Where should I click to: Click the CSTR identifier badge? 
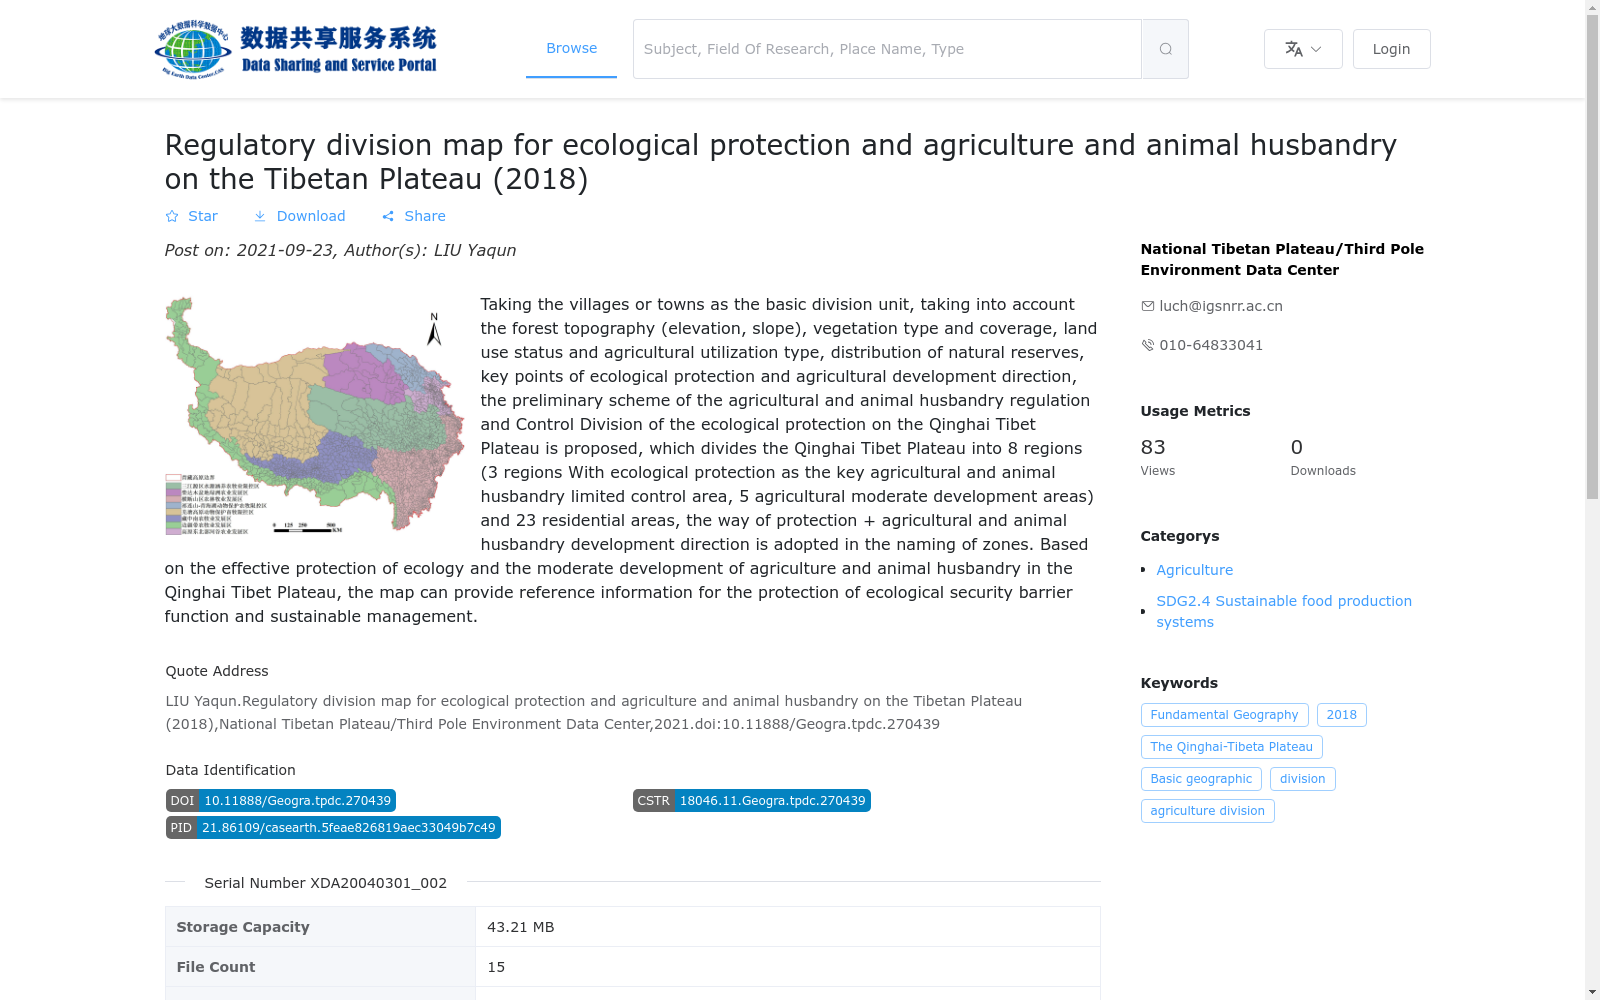pos(752,801)
